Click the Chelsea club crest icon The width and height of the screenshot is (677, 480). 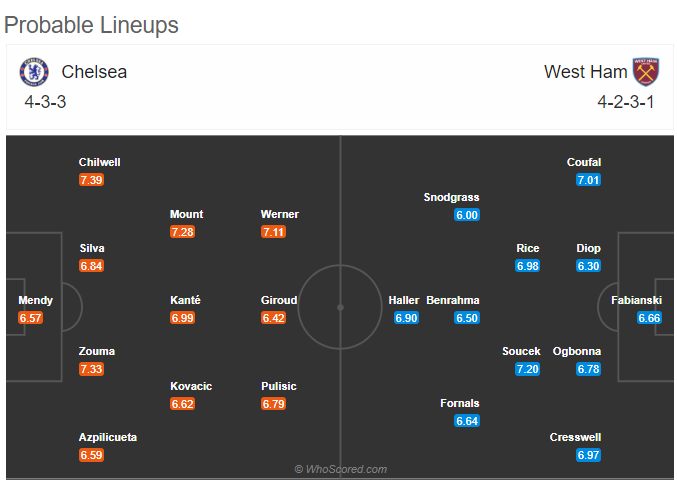coord(34,72)
